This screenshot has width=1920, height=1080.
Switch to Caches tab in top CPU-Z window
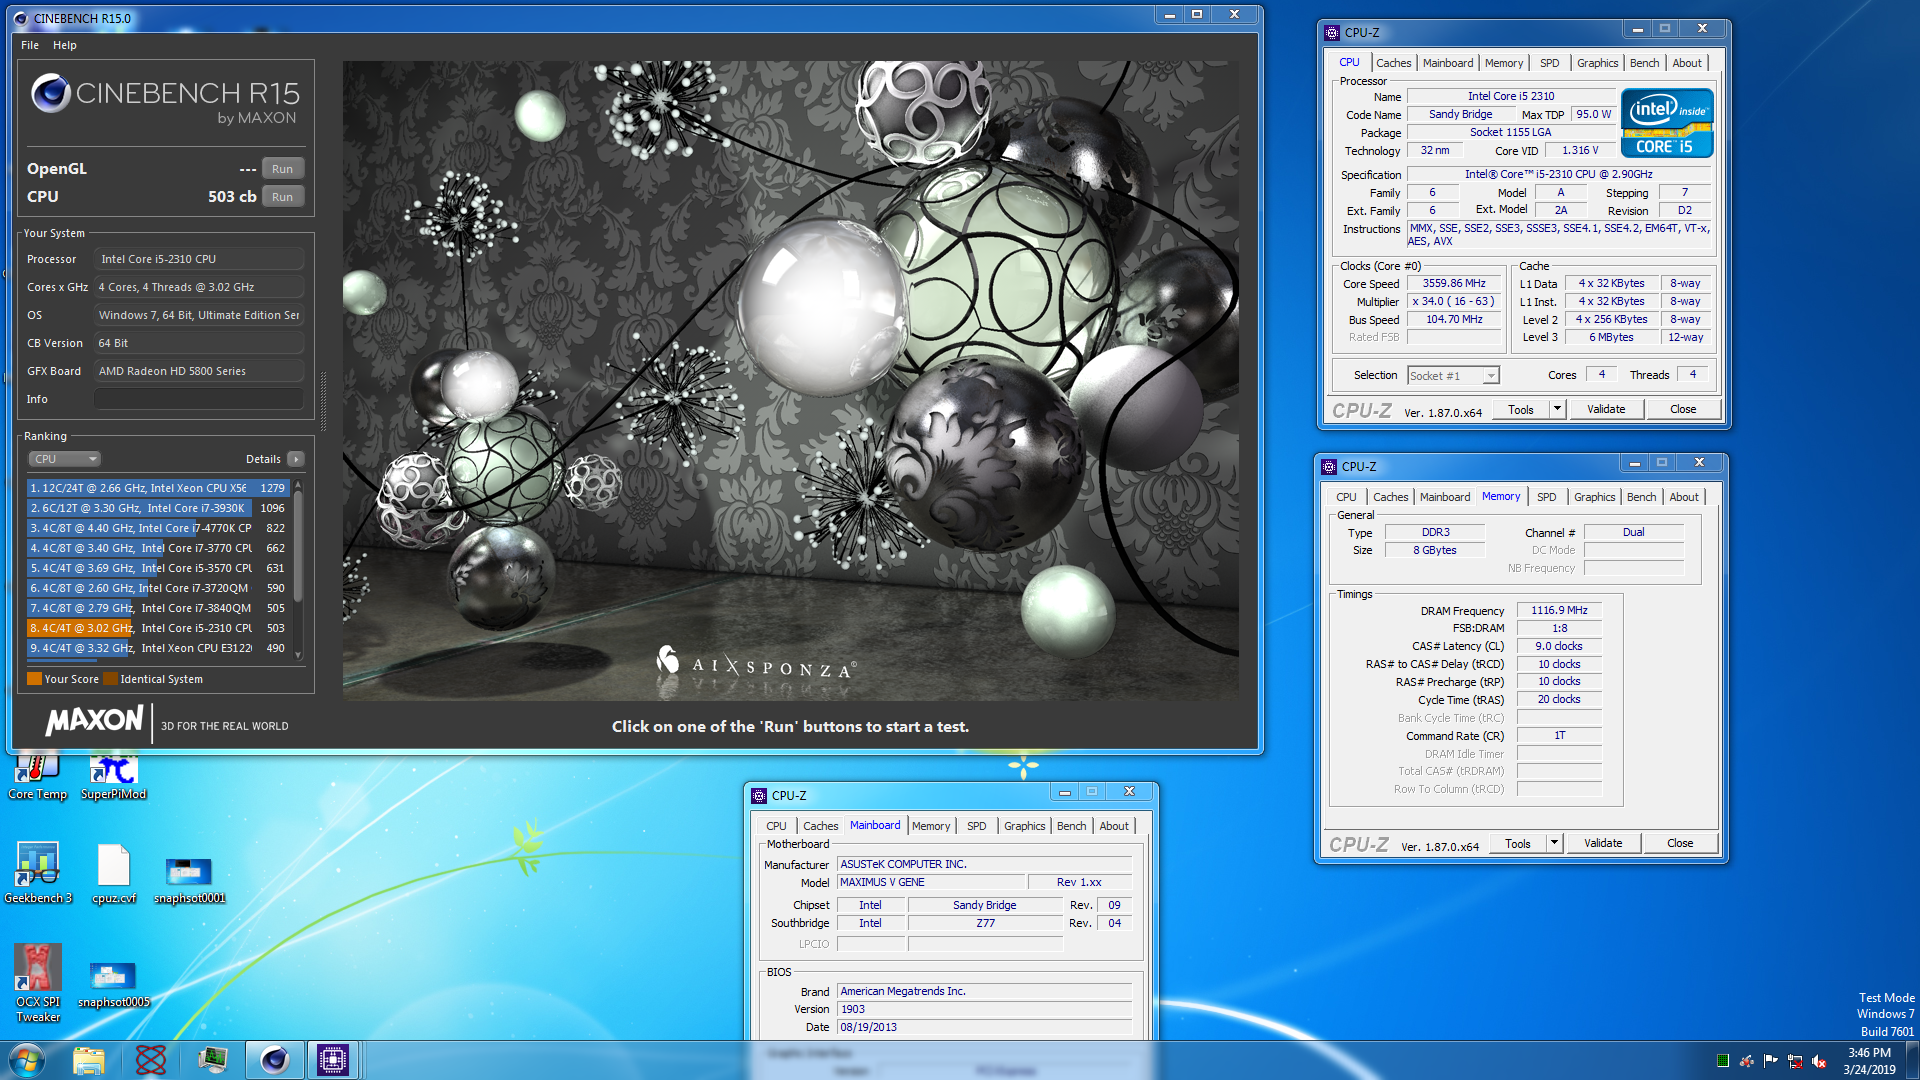point(1393,63)
